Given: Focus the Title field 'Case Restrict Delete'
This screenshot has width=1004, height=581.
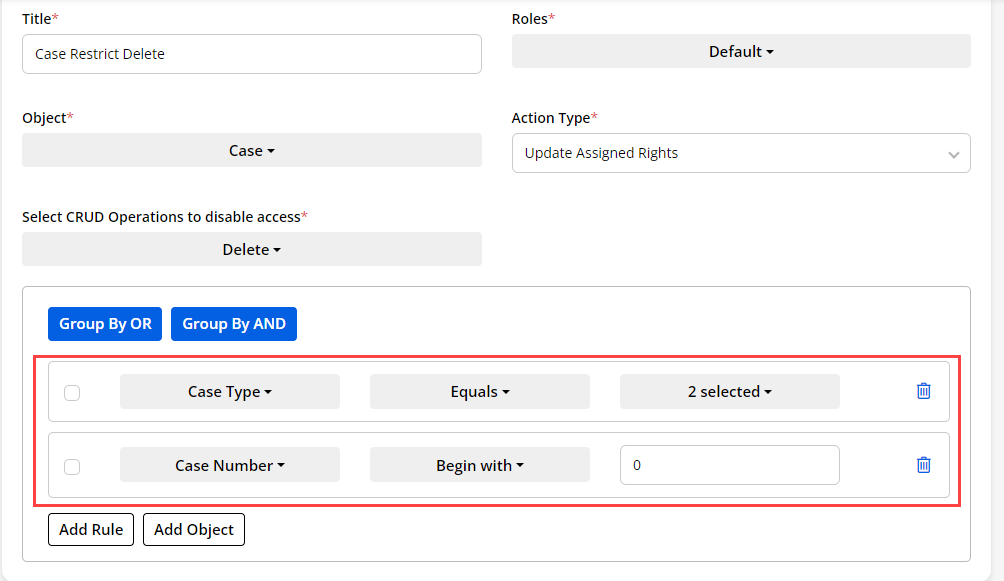Looking at the screenshot, I should click(252, 54).
